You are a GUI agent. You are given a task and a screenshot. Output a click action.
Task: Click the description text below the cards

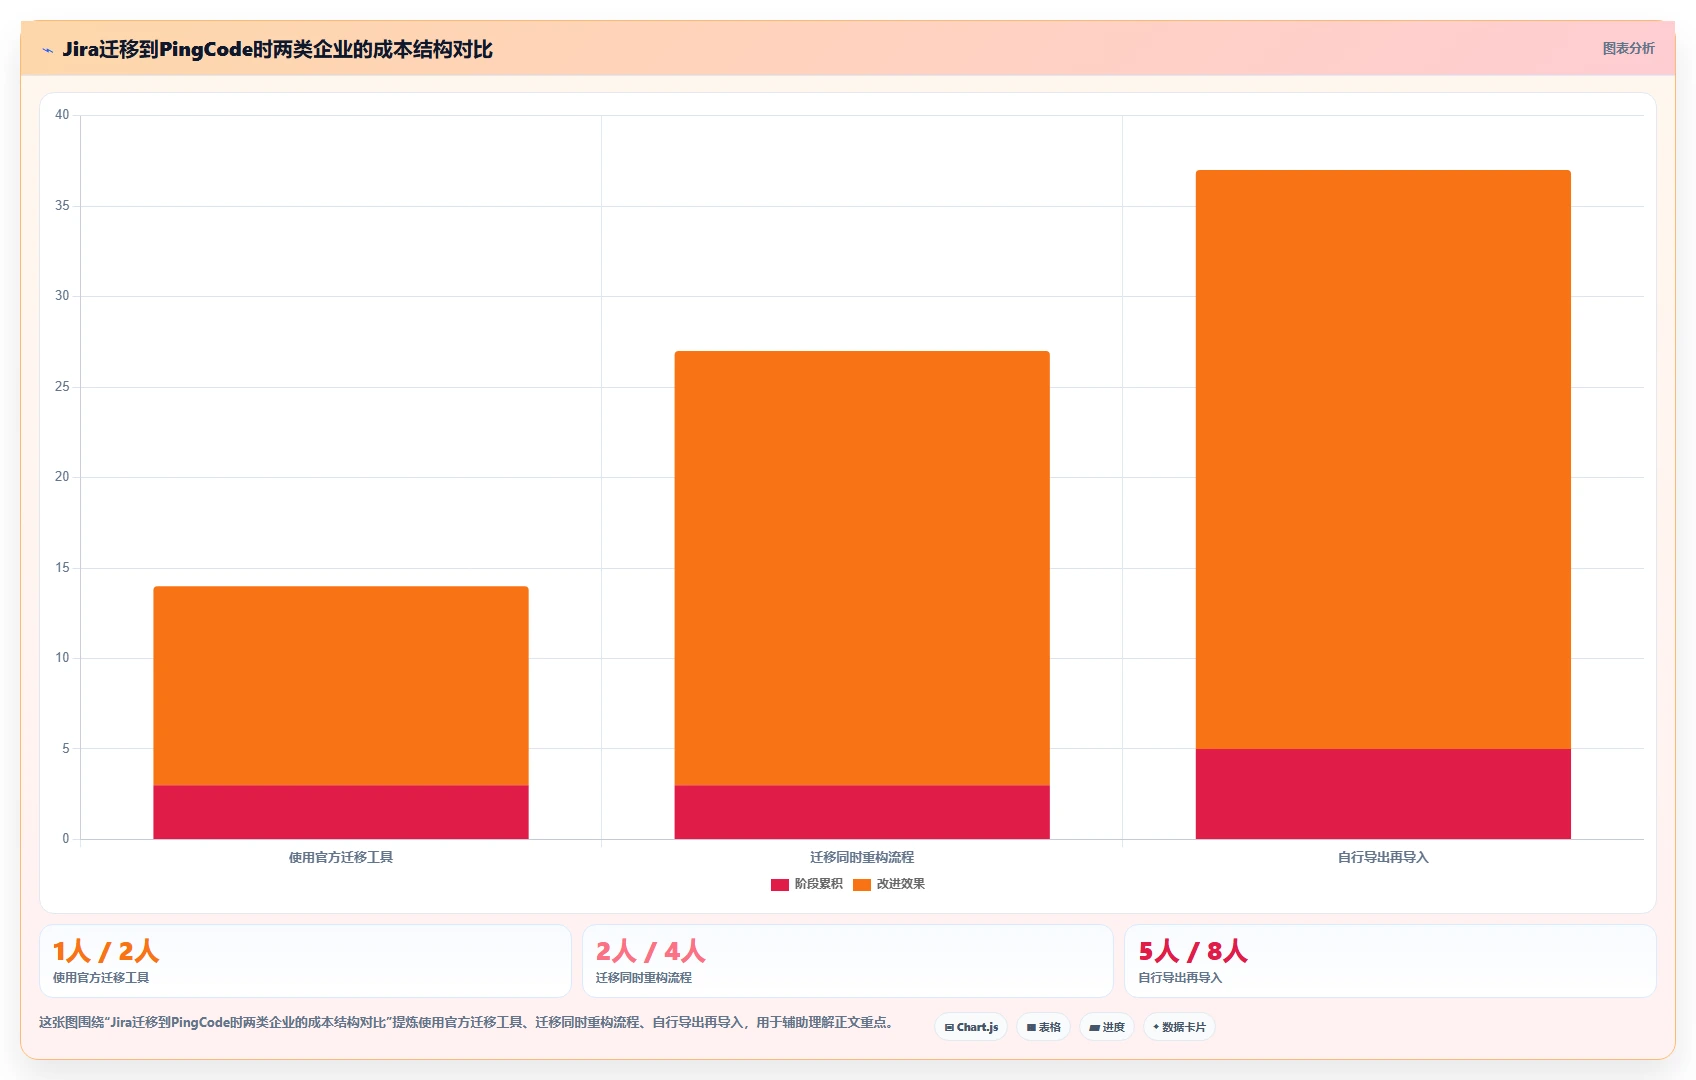click(466, 1022)
